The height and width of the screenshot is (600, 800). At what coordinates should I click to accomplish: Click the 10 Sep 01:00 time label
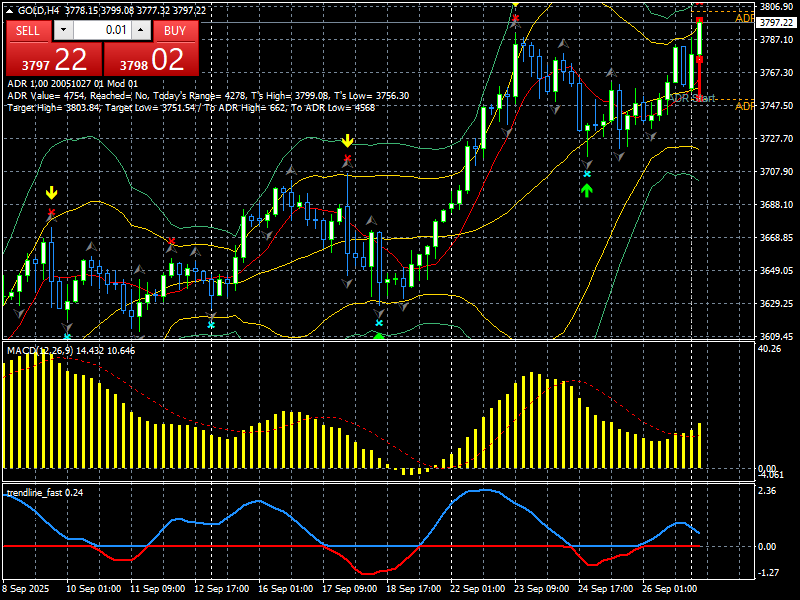[x=94, y=588]
